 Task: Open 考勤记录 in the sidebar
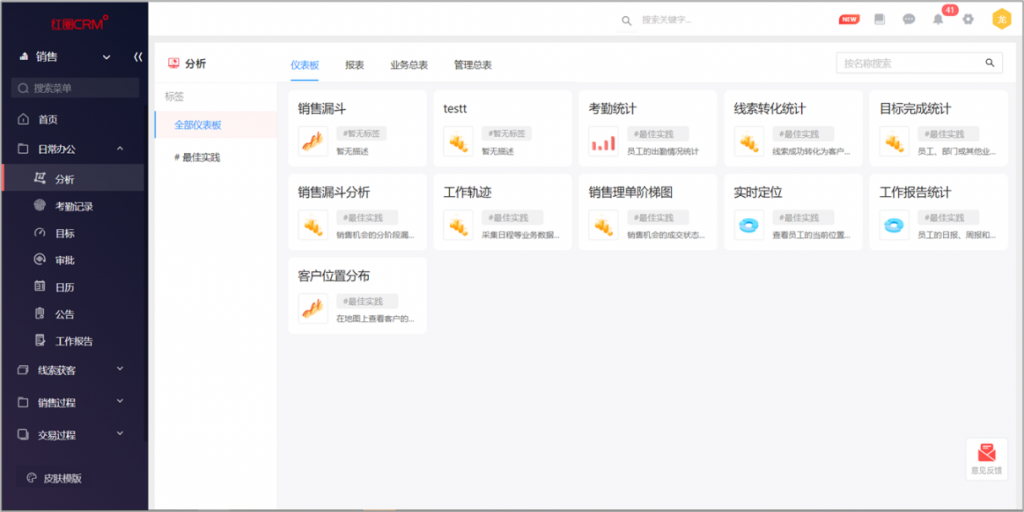74,206
